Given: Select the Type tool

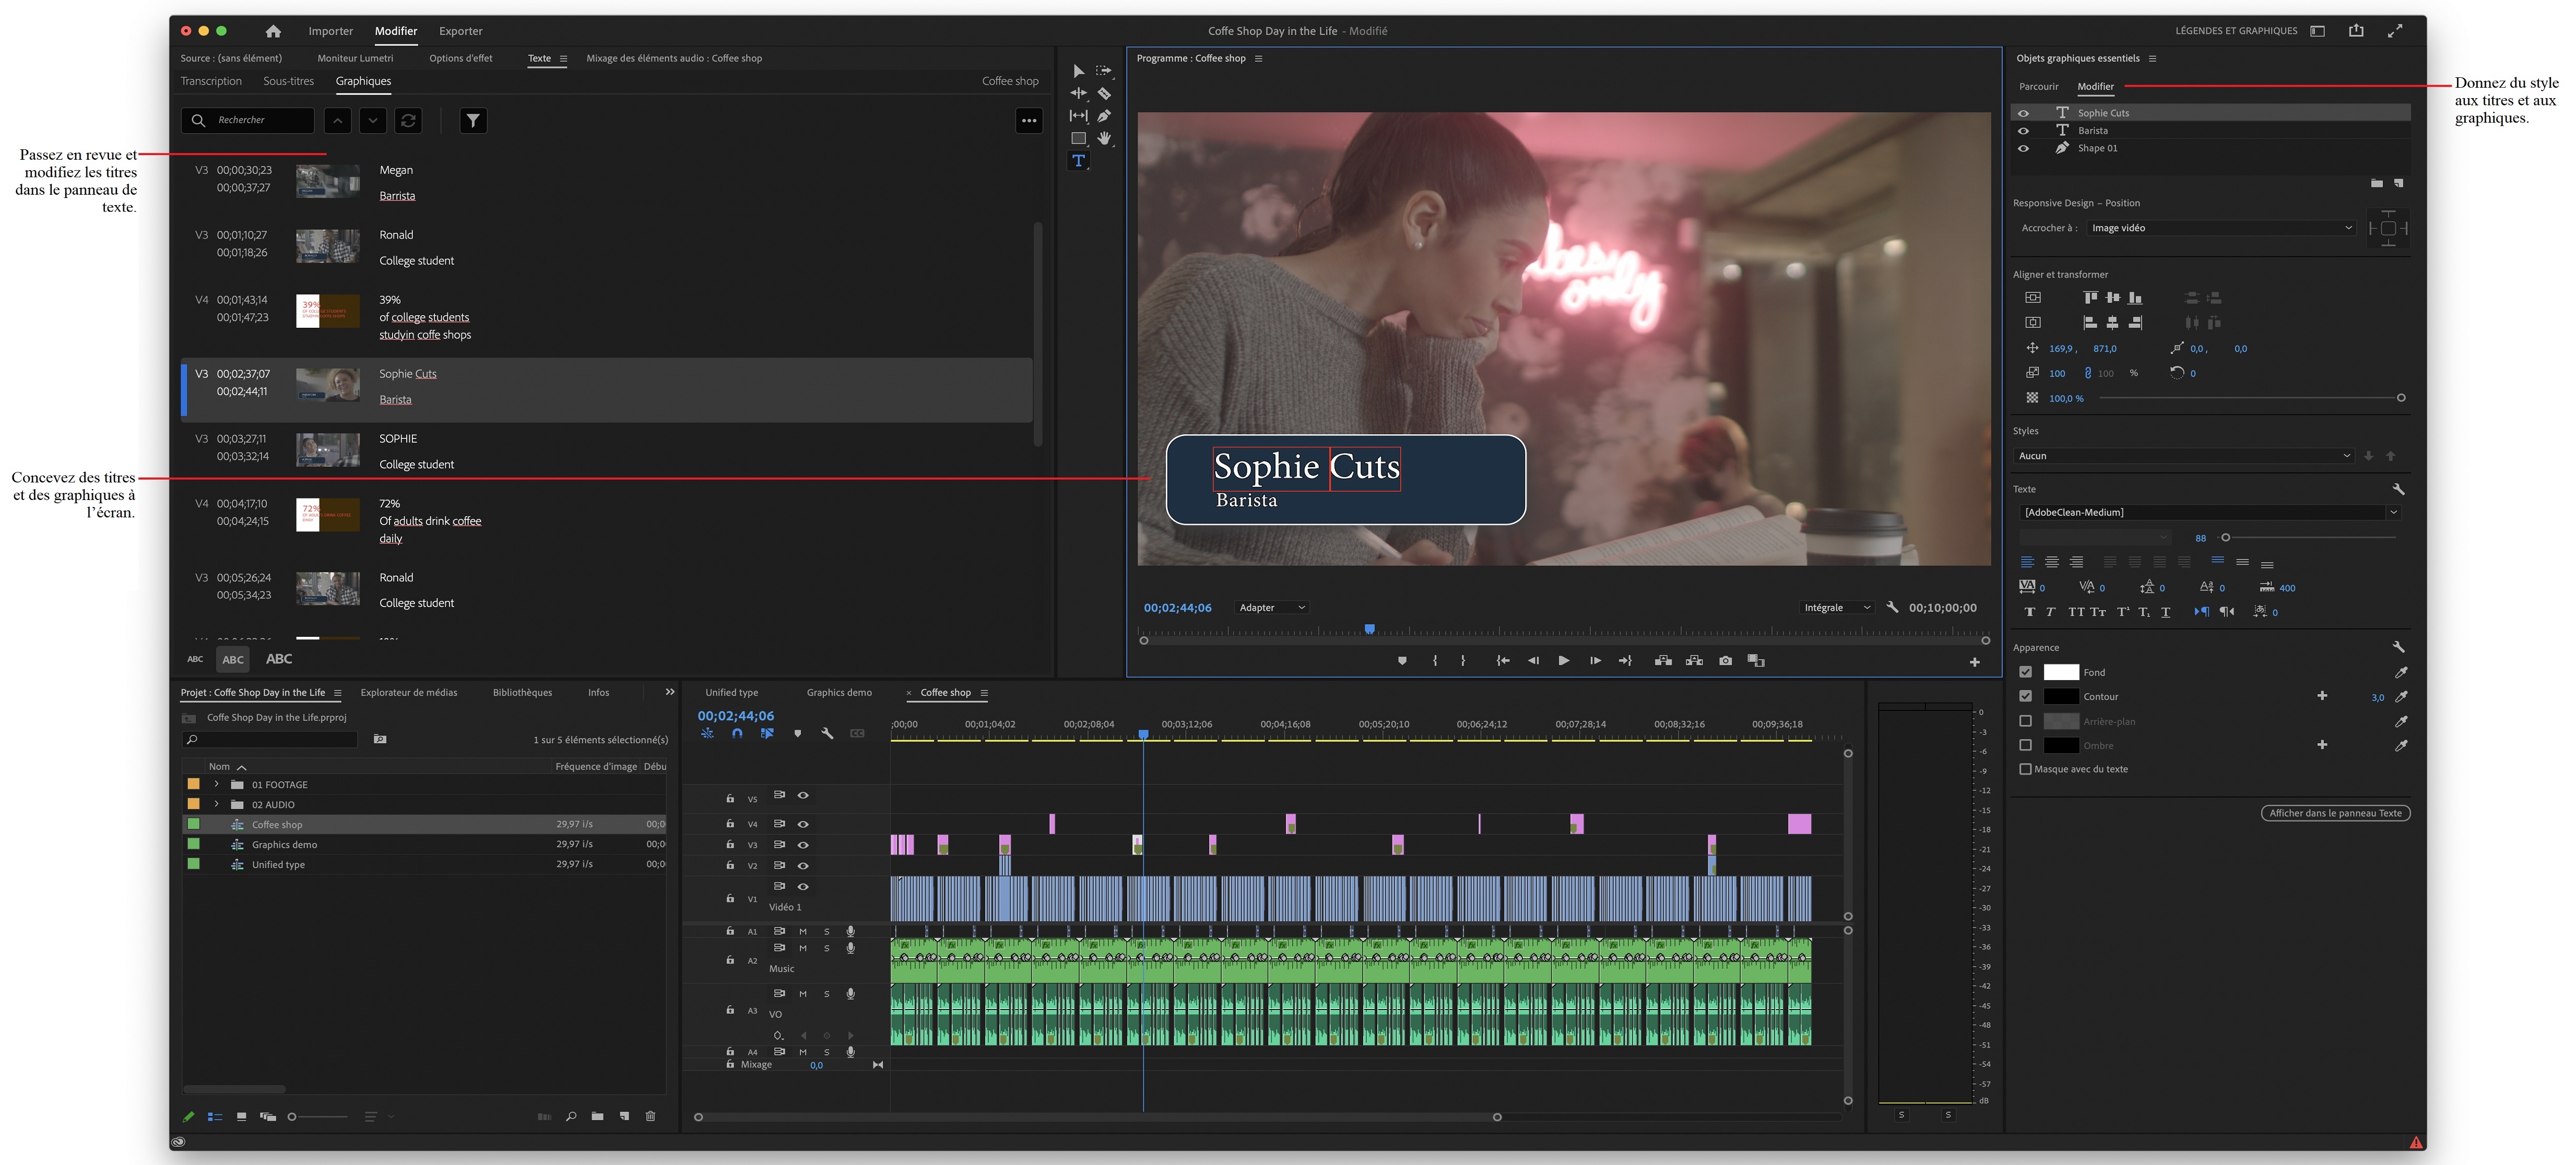Looking at the screenshot, I should pos(1078,160).
